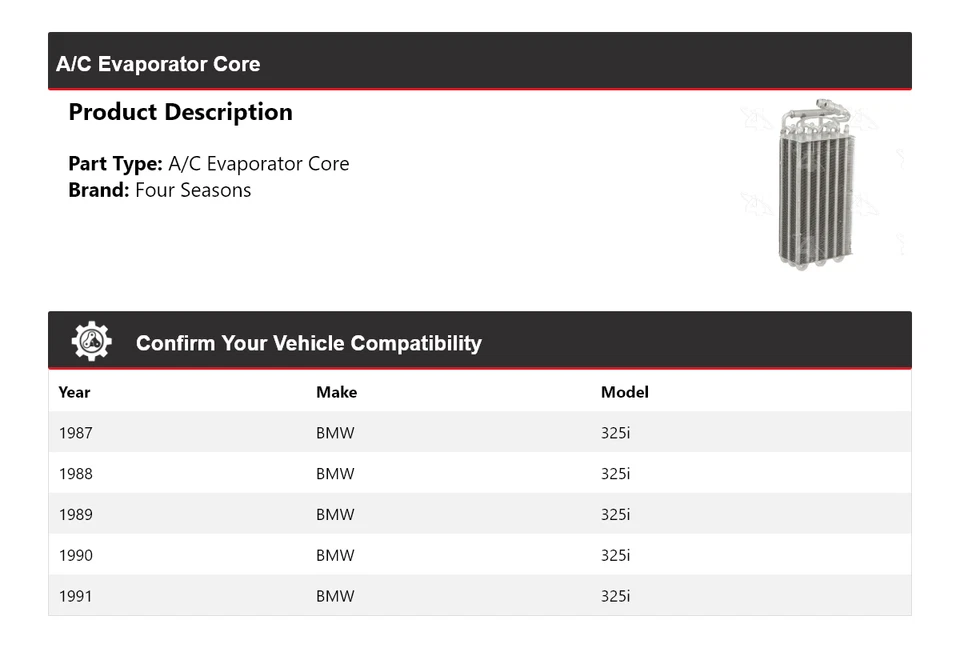Select the Part Type label line

click(209, 164)
